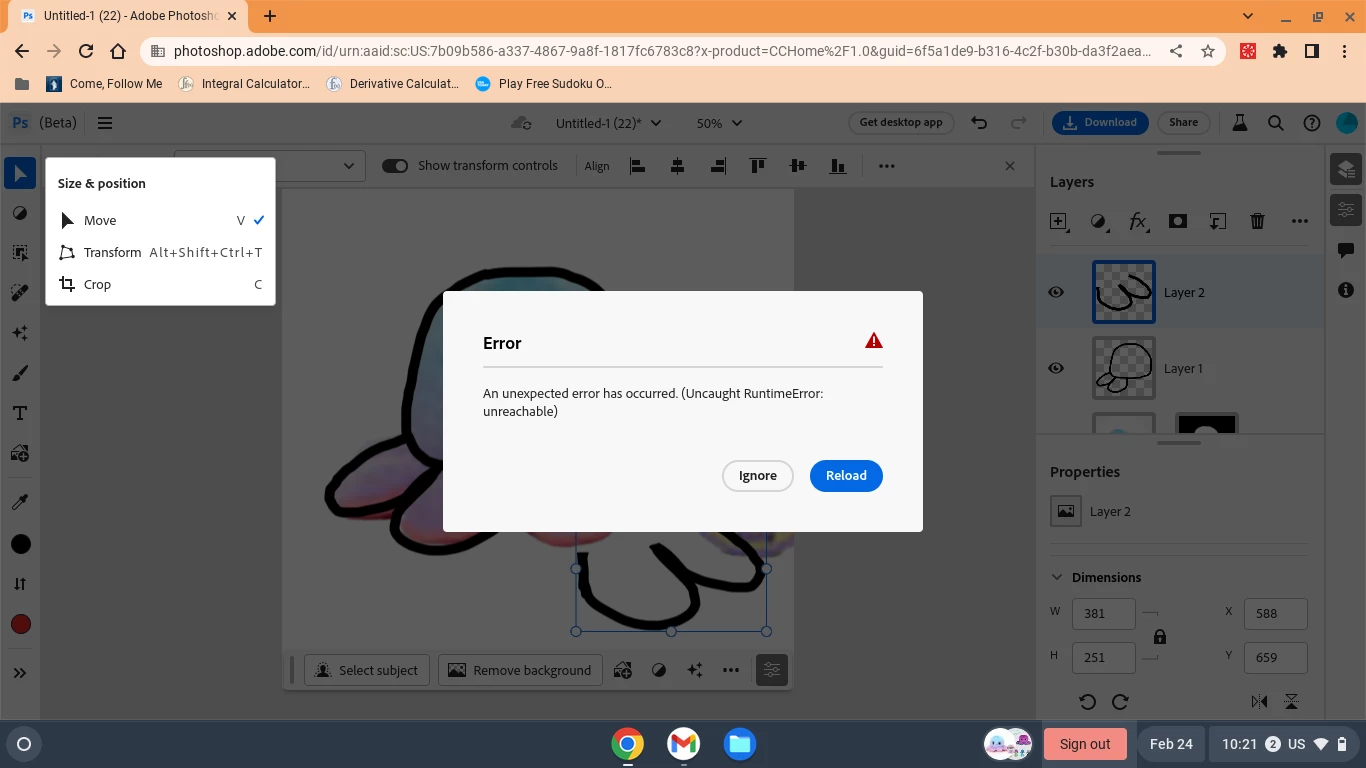The width and height of the screenshot is (1366, 768).
Task: Collapse the Dimensions section
Action: [x=1057, y=577]
